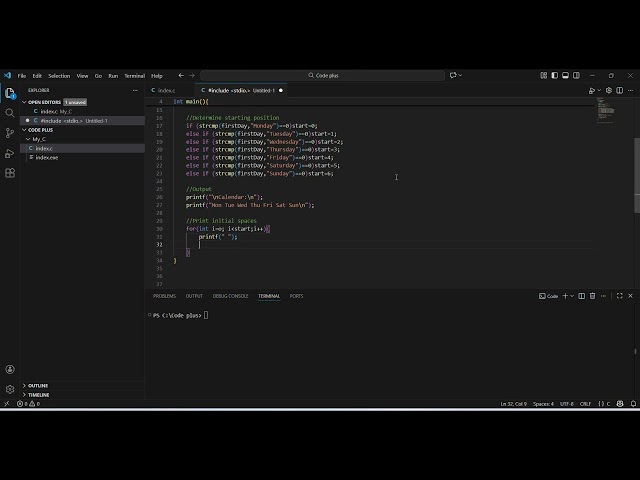Toggle the Primary Side Bar

click(x=555, y=76)
